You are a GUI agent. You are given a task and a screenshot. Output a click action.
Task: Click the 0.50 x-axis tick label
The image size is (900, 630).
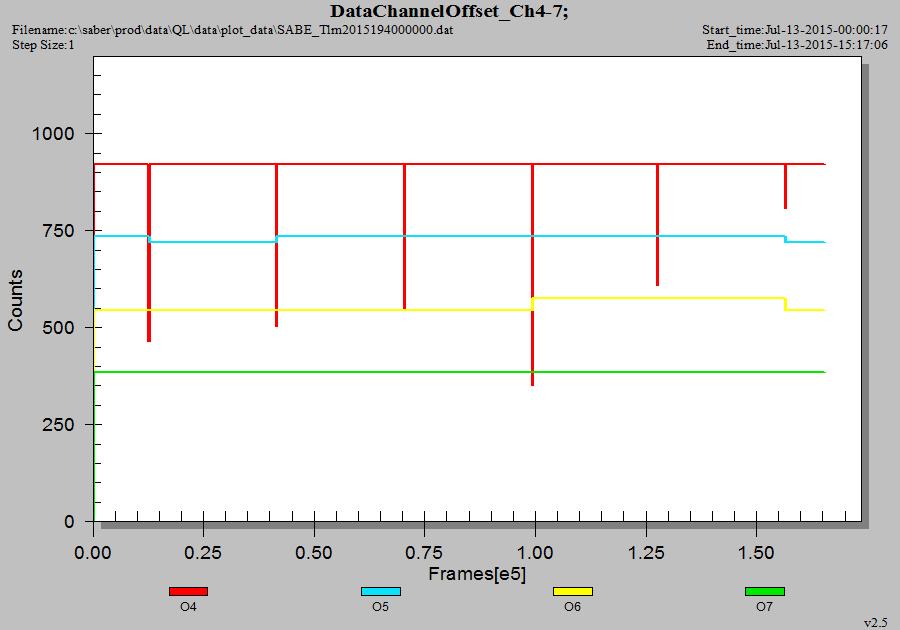coord(314,553)
